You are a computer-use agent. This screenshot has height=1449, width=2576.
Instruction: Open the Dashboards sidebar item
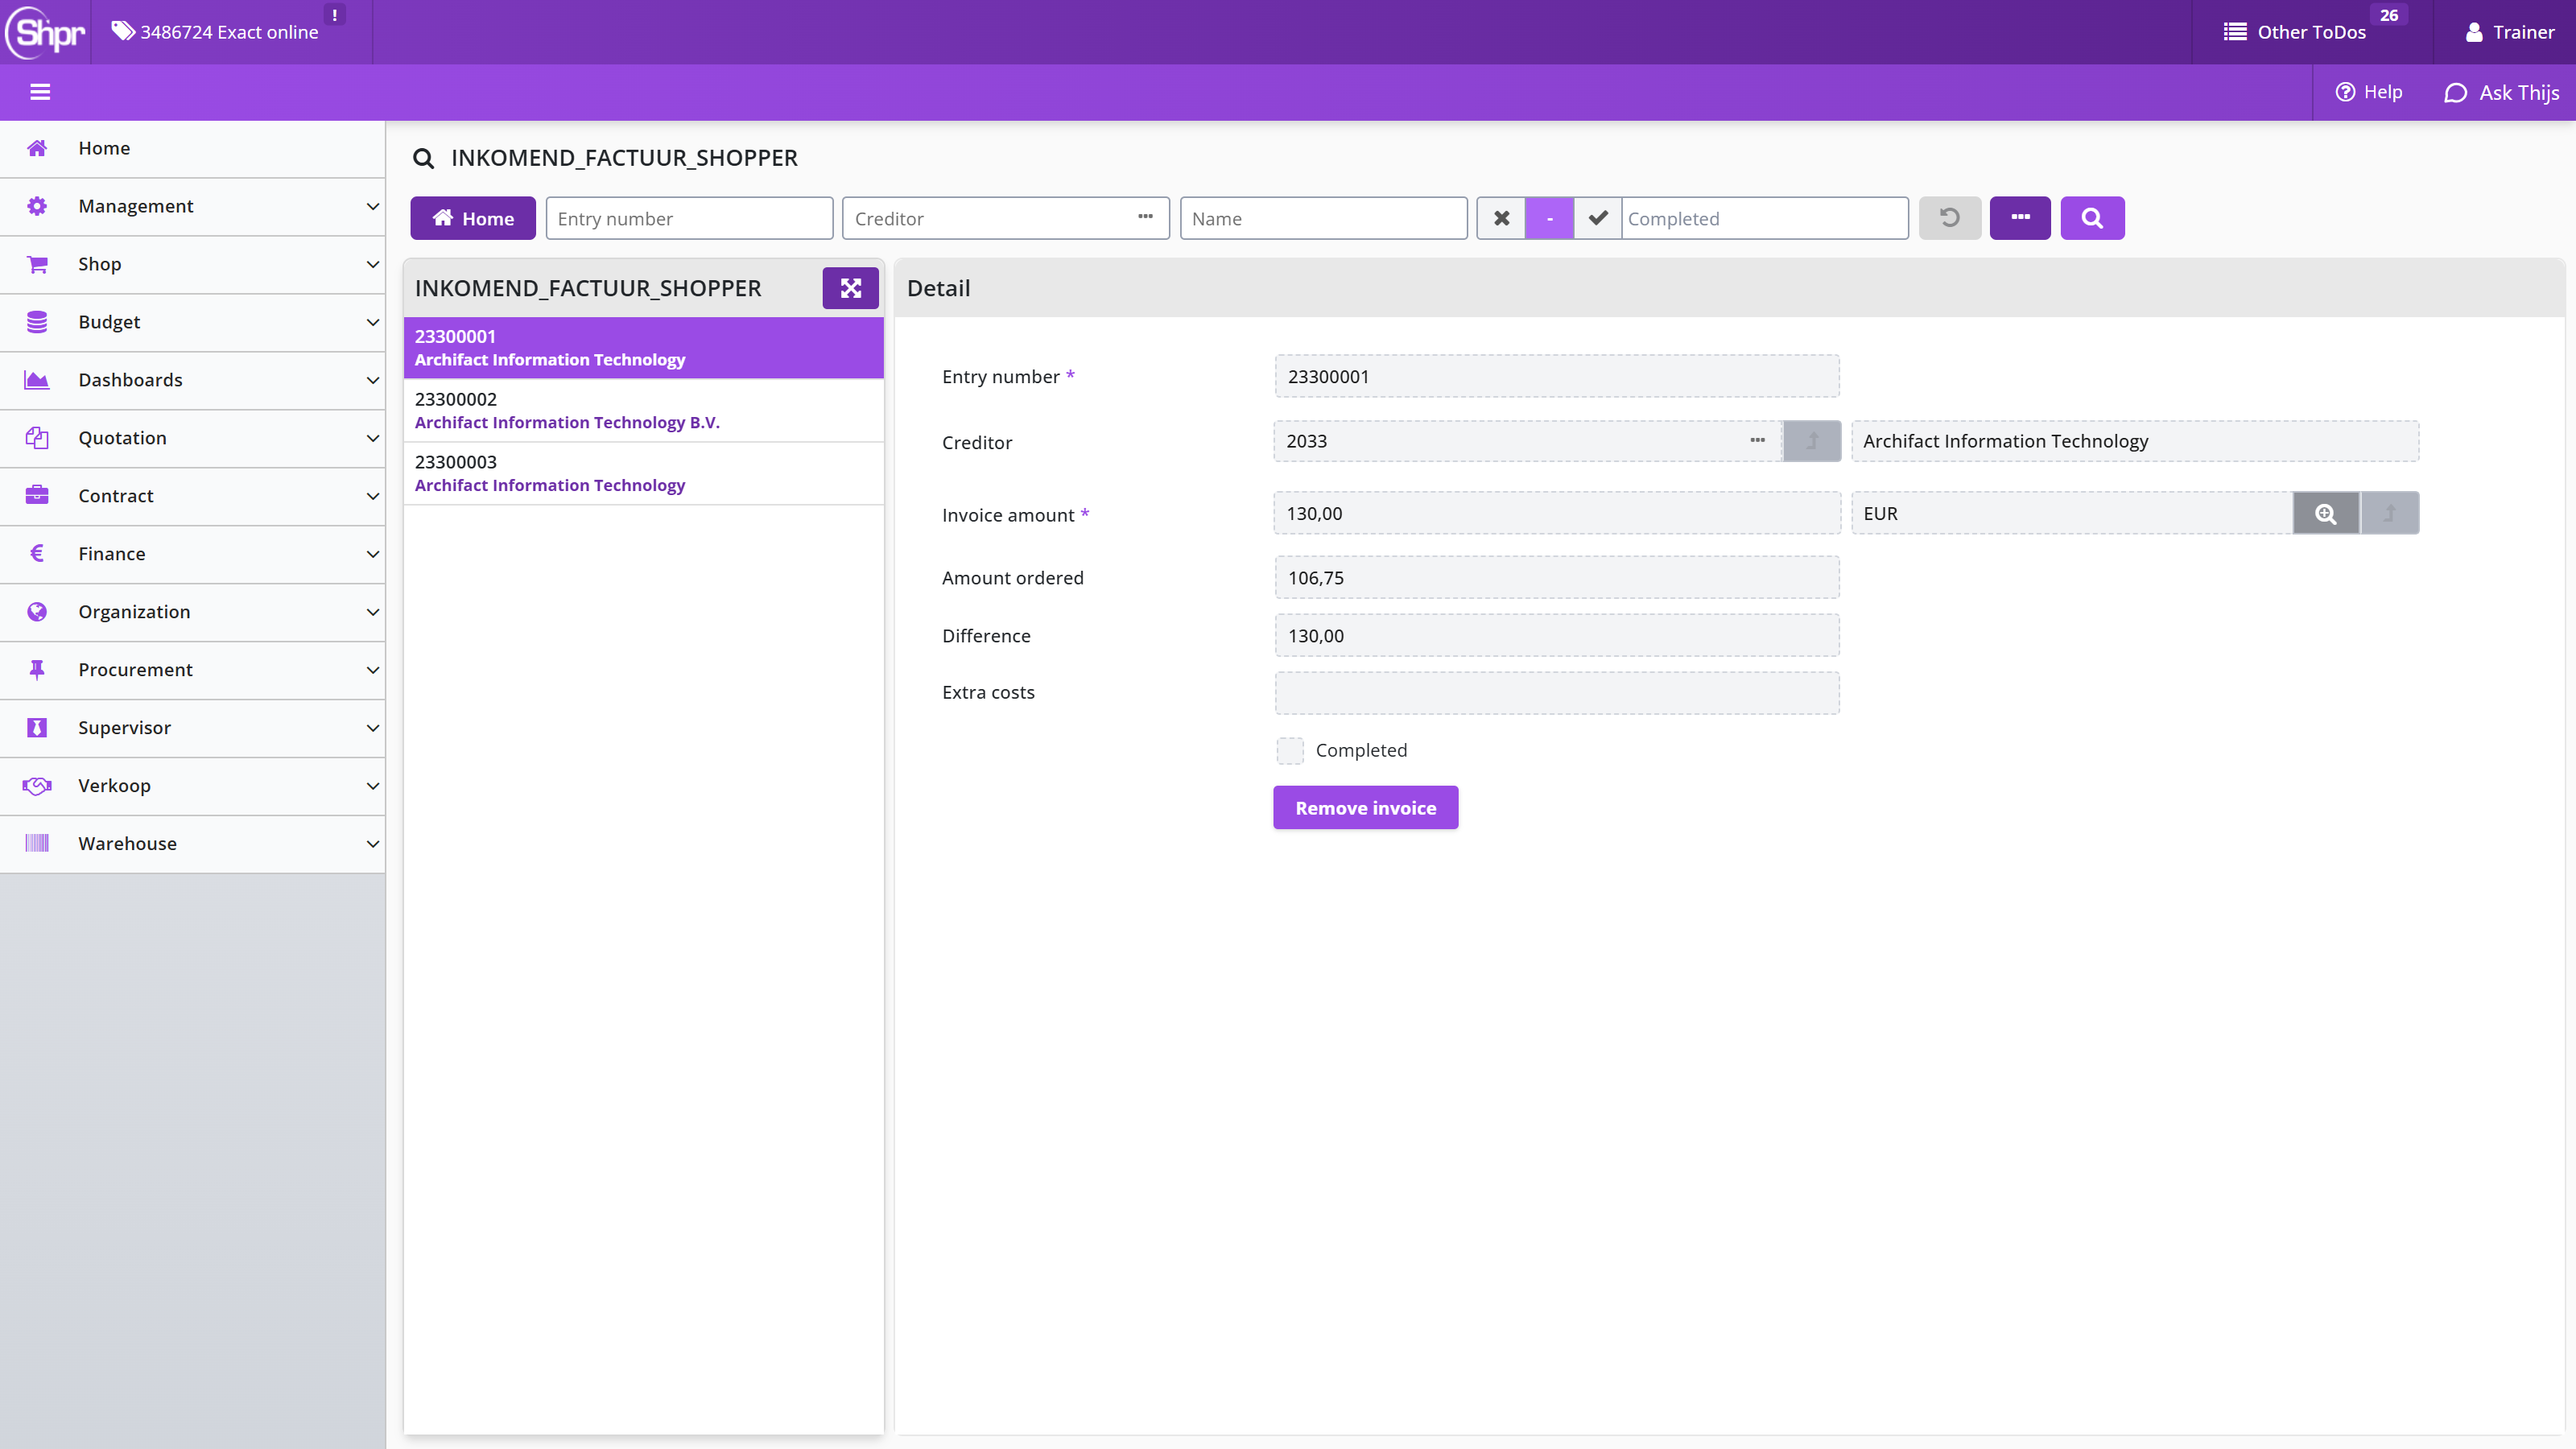(x=192, y=380)
